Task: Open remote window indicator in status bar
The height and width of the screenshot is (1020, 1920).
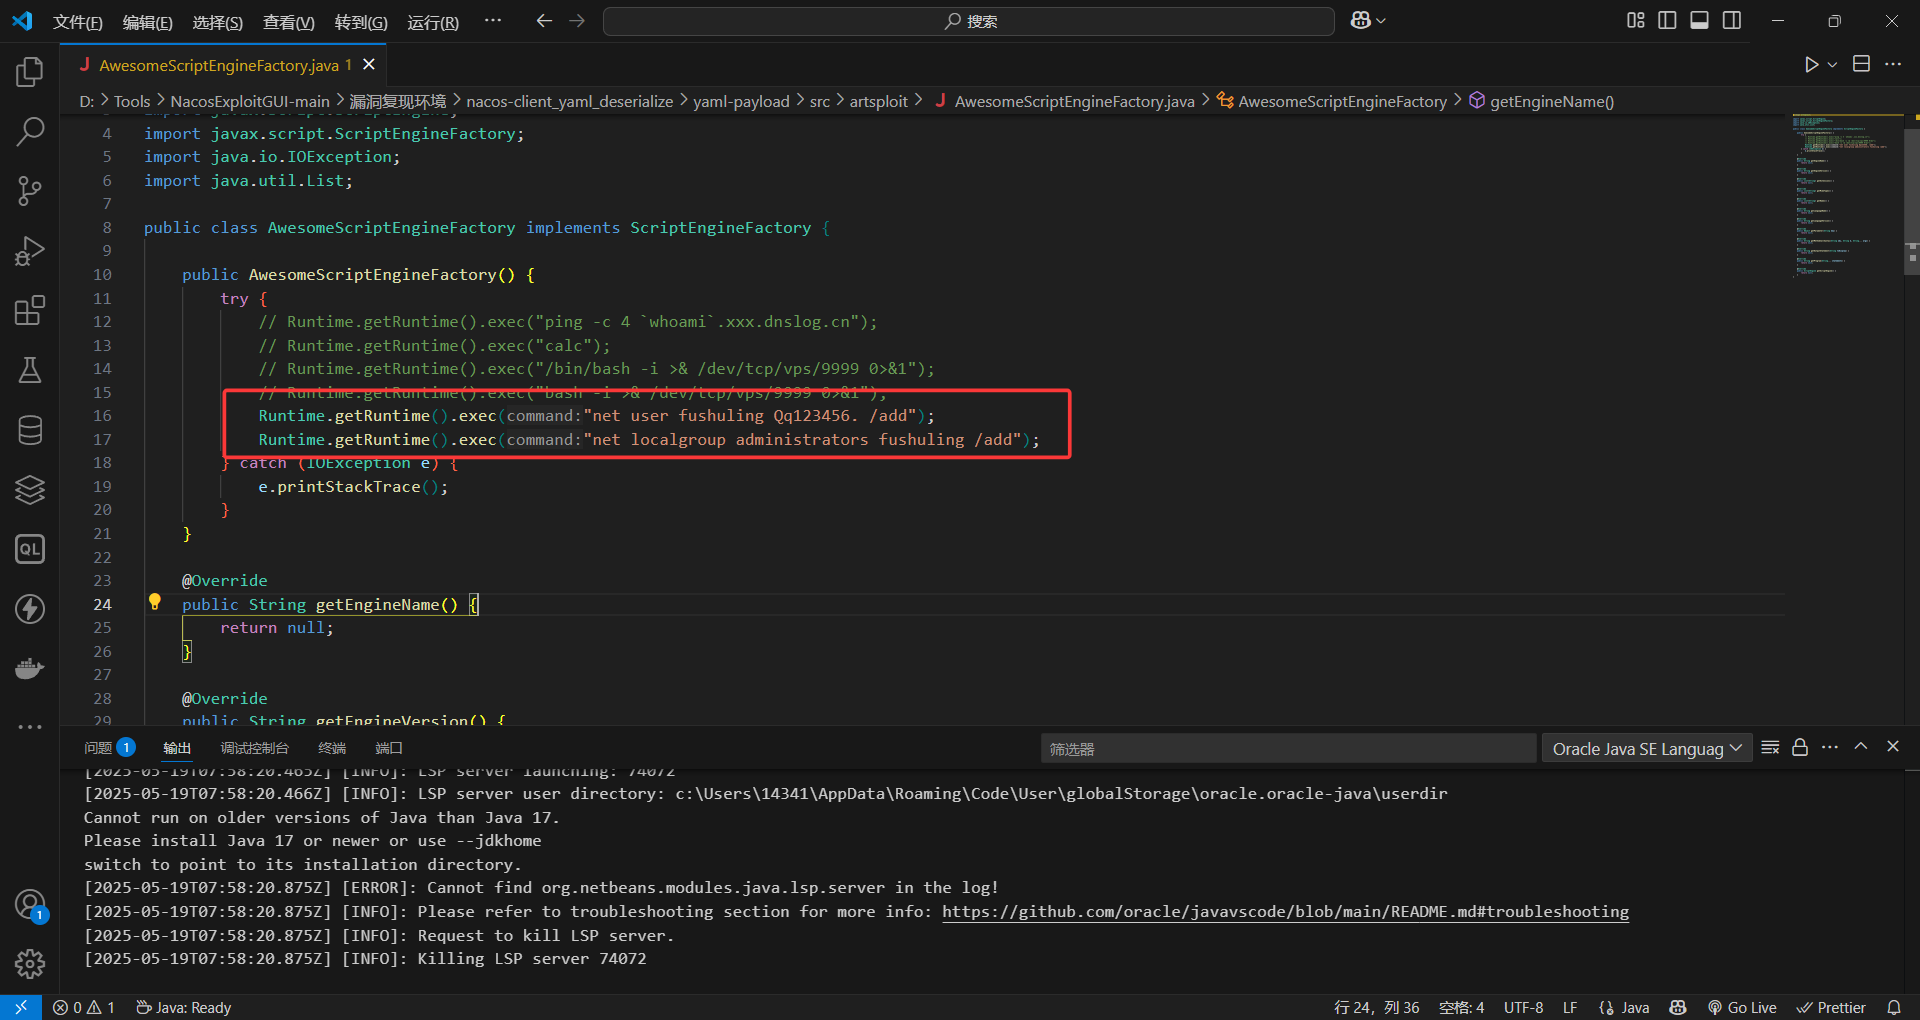Action: coord(21,1007)
